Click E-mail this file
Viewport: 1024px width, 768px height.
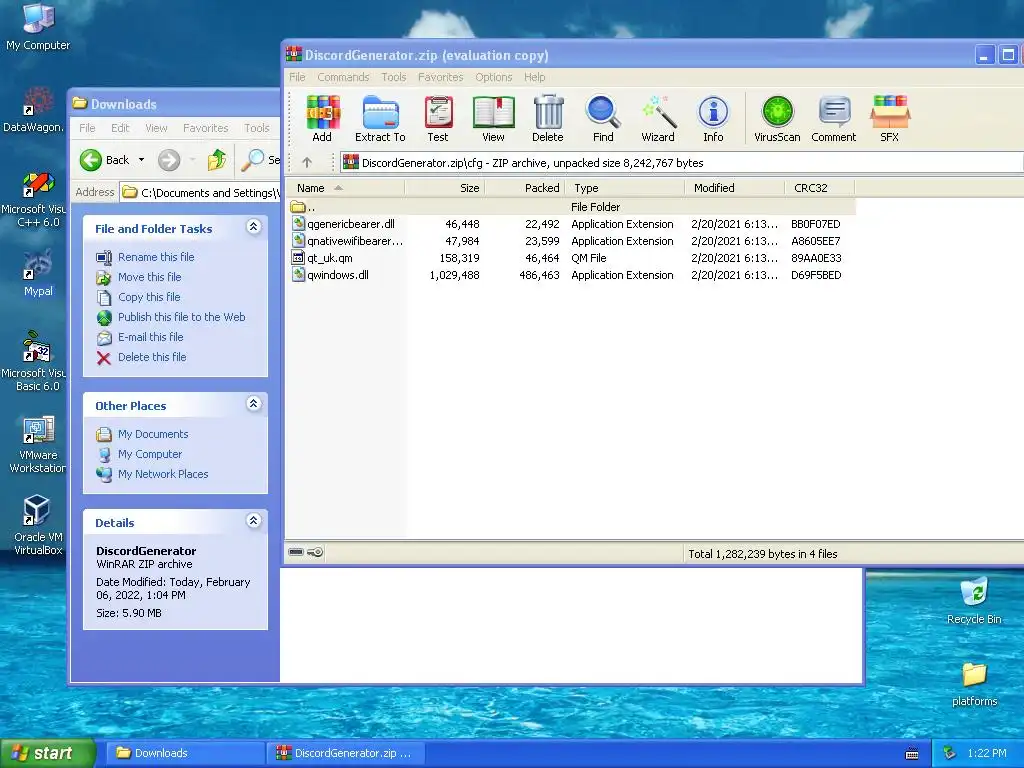pyautogui.click(x=151, y=337)
